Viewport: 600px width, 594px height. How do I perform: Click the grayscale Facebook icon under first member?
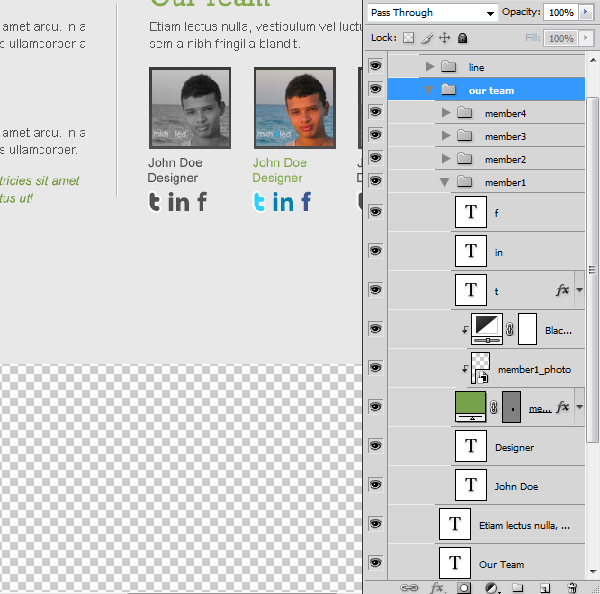202,201
